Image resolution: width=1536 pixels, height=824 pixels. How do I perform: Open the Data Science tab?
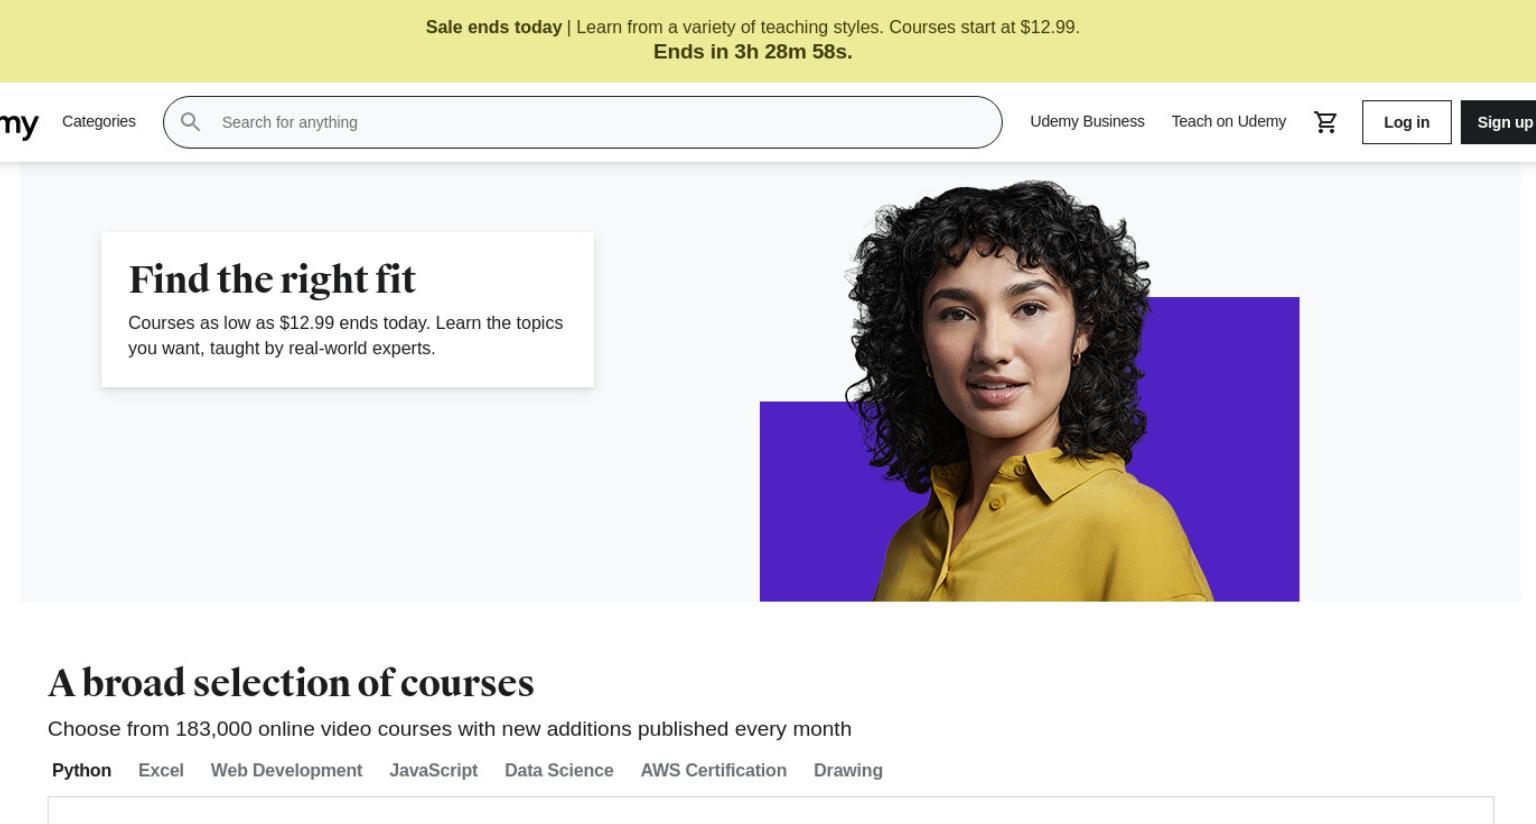pyautogui.click(x=559, y=770)
